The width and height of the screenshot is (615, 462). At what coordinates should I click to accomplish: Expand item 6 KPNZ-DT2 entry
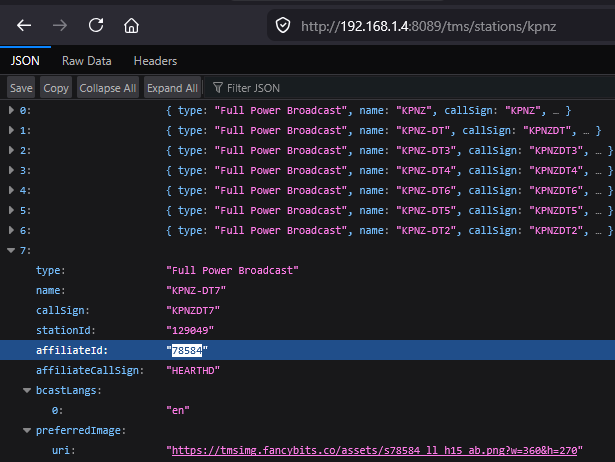[x=11, y=230]
